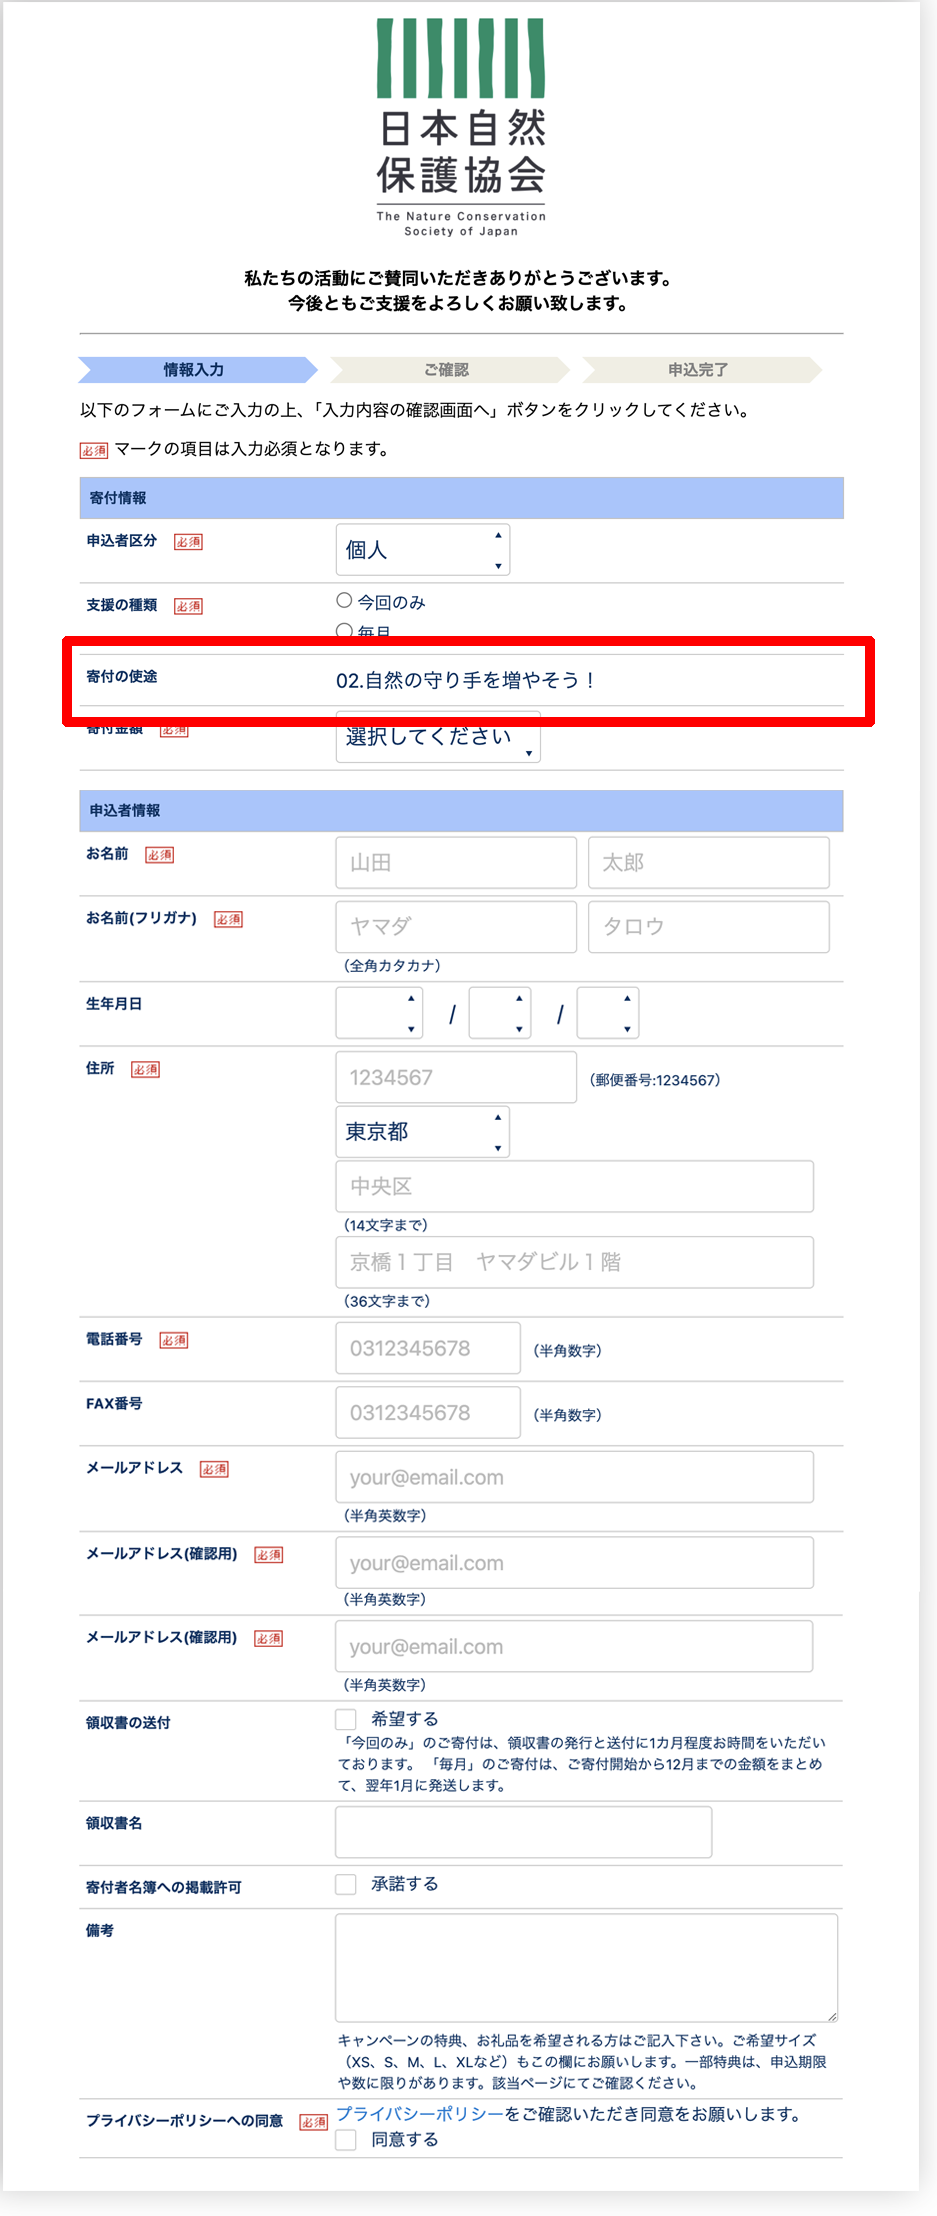Click the 太郎 first name field
Viewport: 937px width, 2216px height.
click(709, 863)
